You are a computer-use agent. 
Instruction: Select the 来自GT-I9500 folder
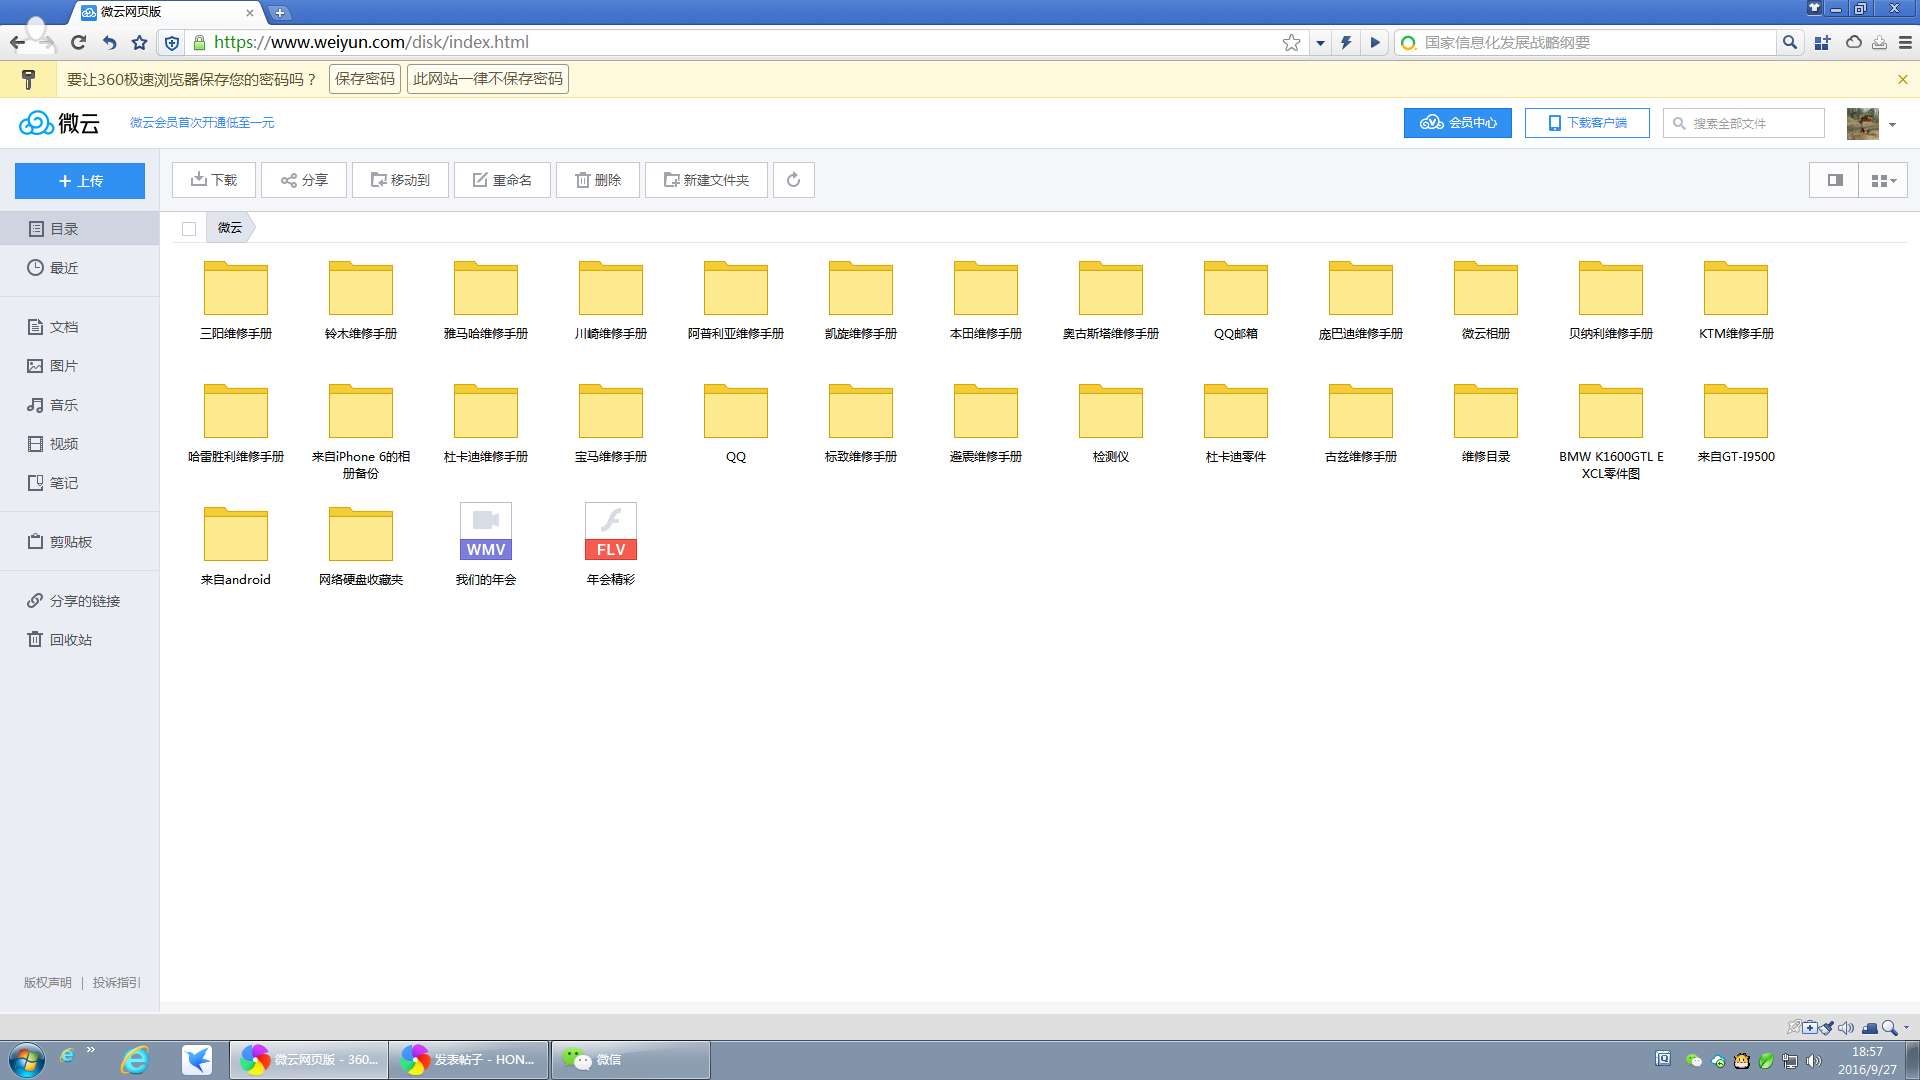point(1736,423)
